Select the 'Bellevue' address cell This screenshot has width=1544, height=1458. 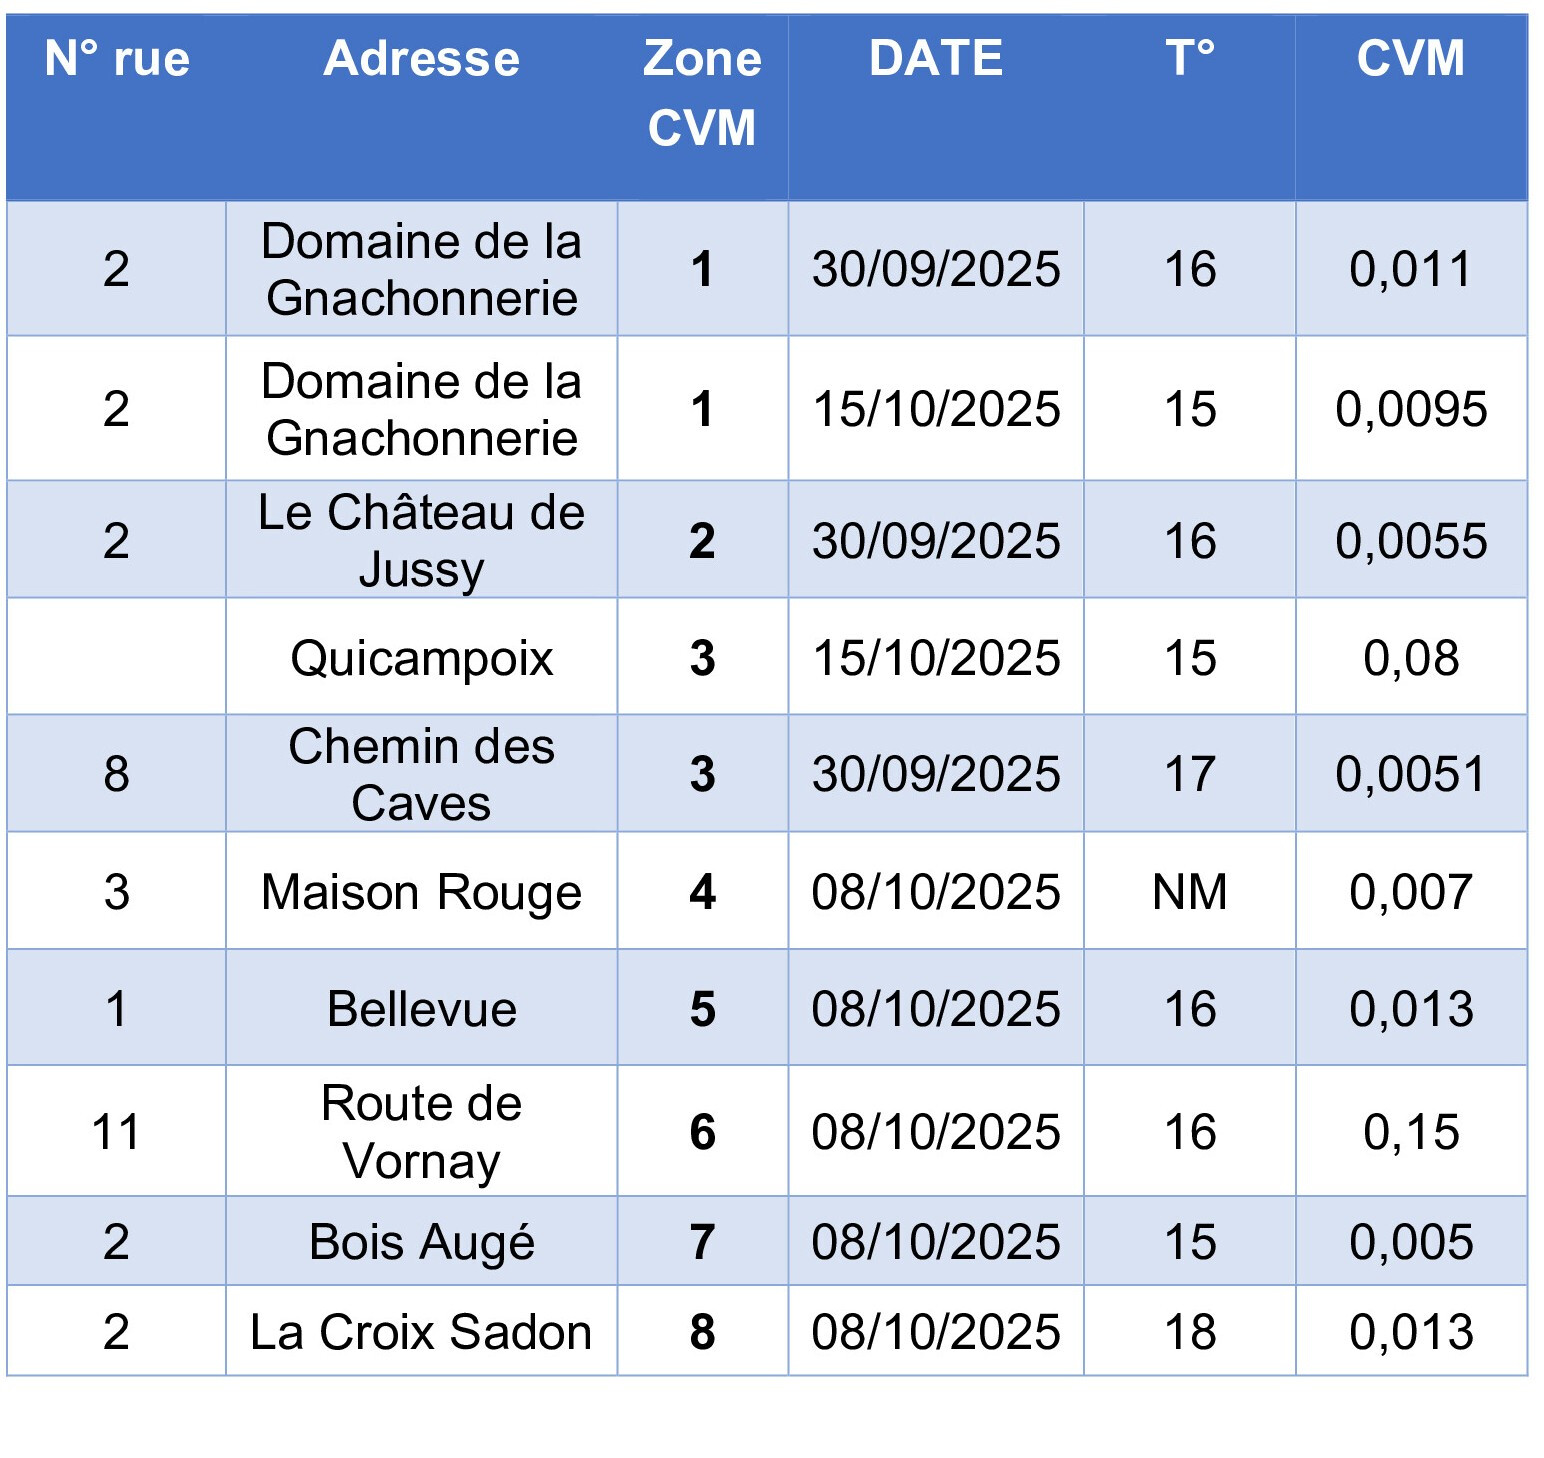(x=421, y=1009)
